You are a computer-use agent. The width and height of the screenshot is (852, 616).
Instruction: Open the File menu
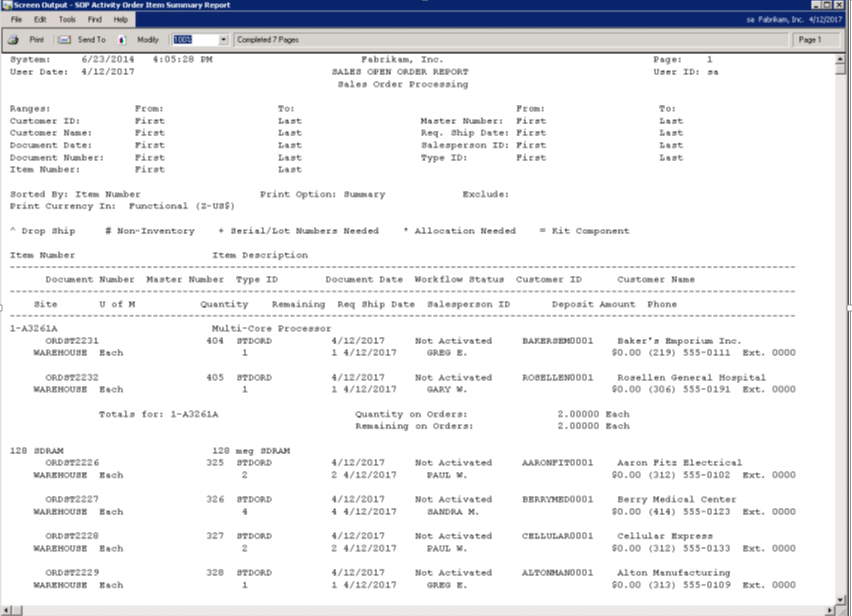(16, 19)
